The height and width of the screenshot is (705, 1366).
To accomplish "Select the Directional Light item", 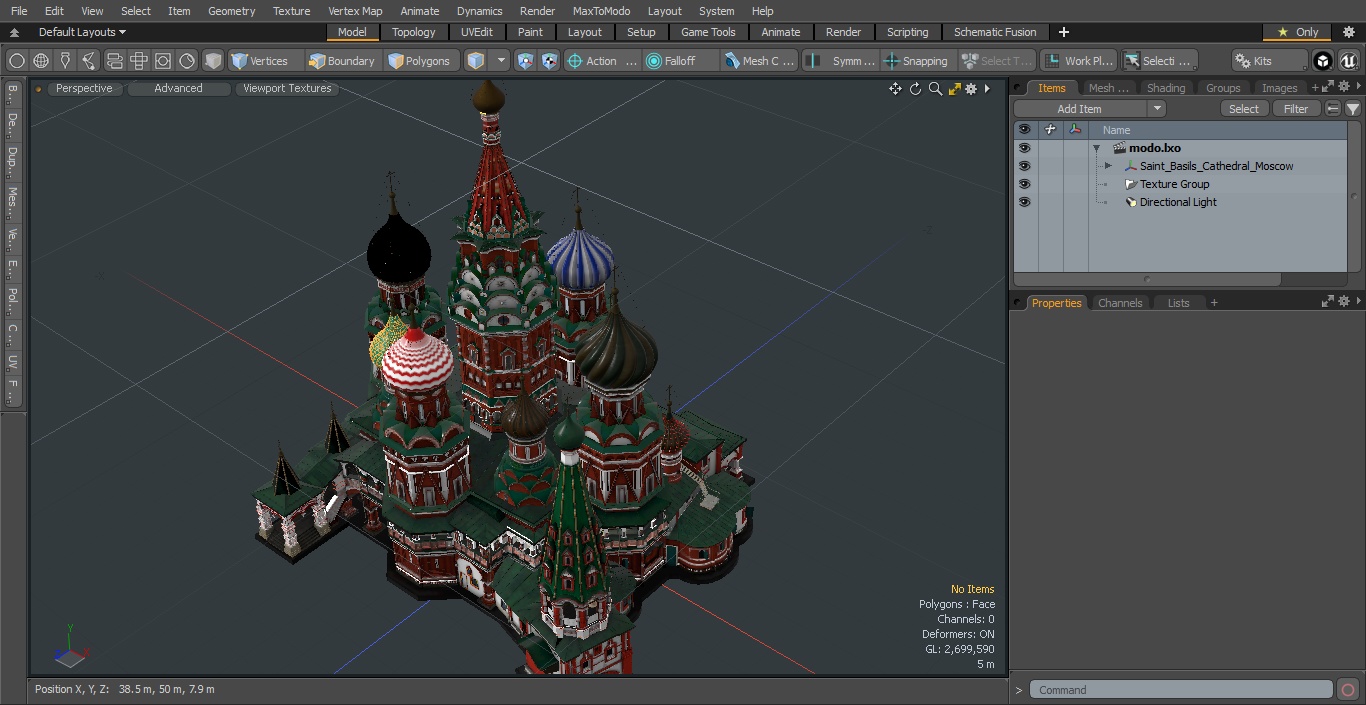I will coord(1178,202).
